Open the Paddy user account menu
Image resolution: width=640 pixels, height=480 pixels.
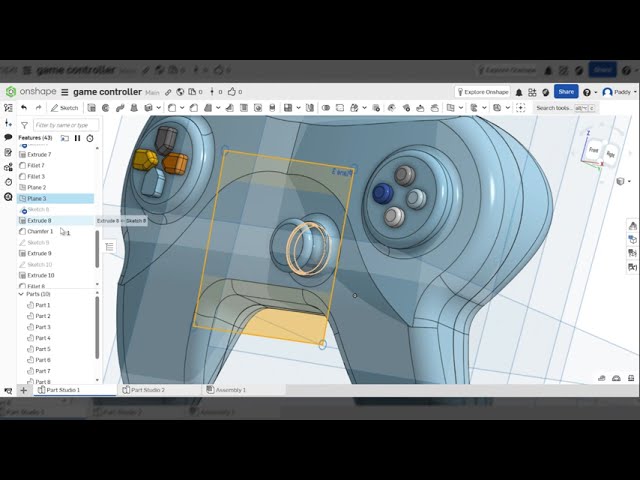click(619, 92)
